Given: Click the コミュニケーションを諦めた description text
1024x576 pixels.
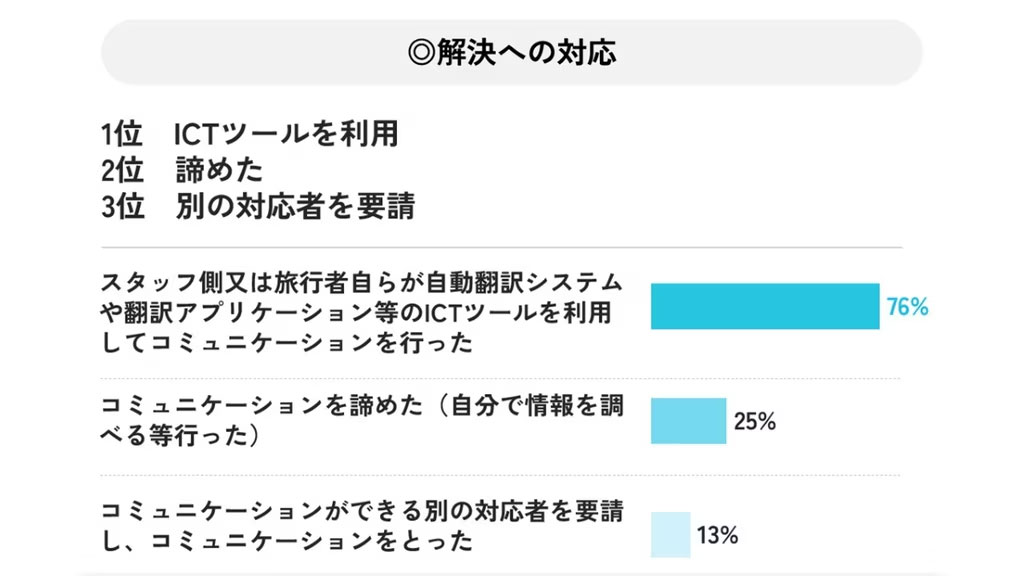Looking at the screenshot, I should (361, 420).
